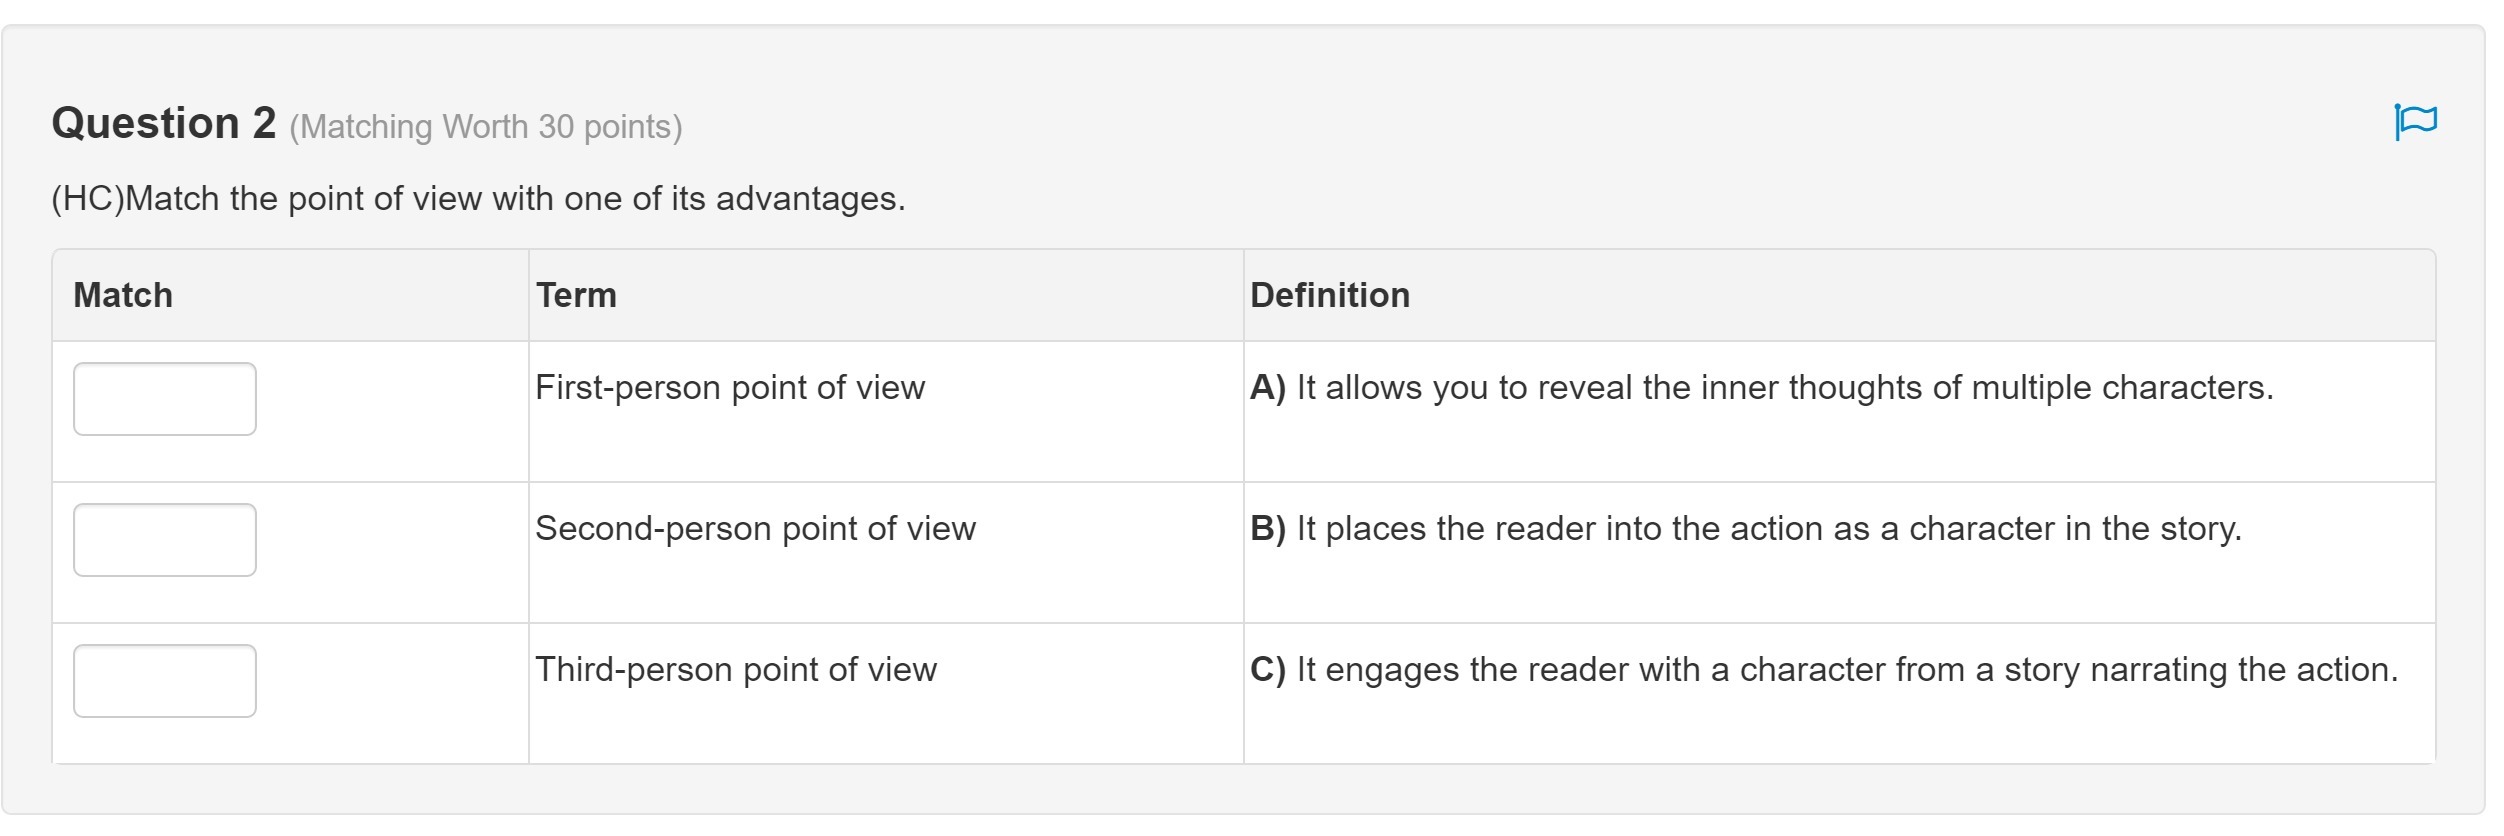Click the bold C) definition label
Image resolution: width=2504 pixels, height=836 pixels.
[1267, 669]
